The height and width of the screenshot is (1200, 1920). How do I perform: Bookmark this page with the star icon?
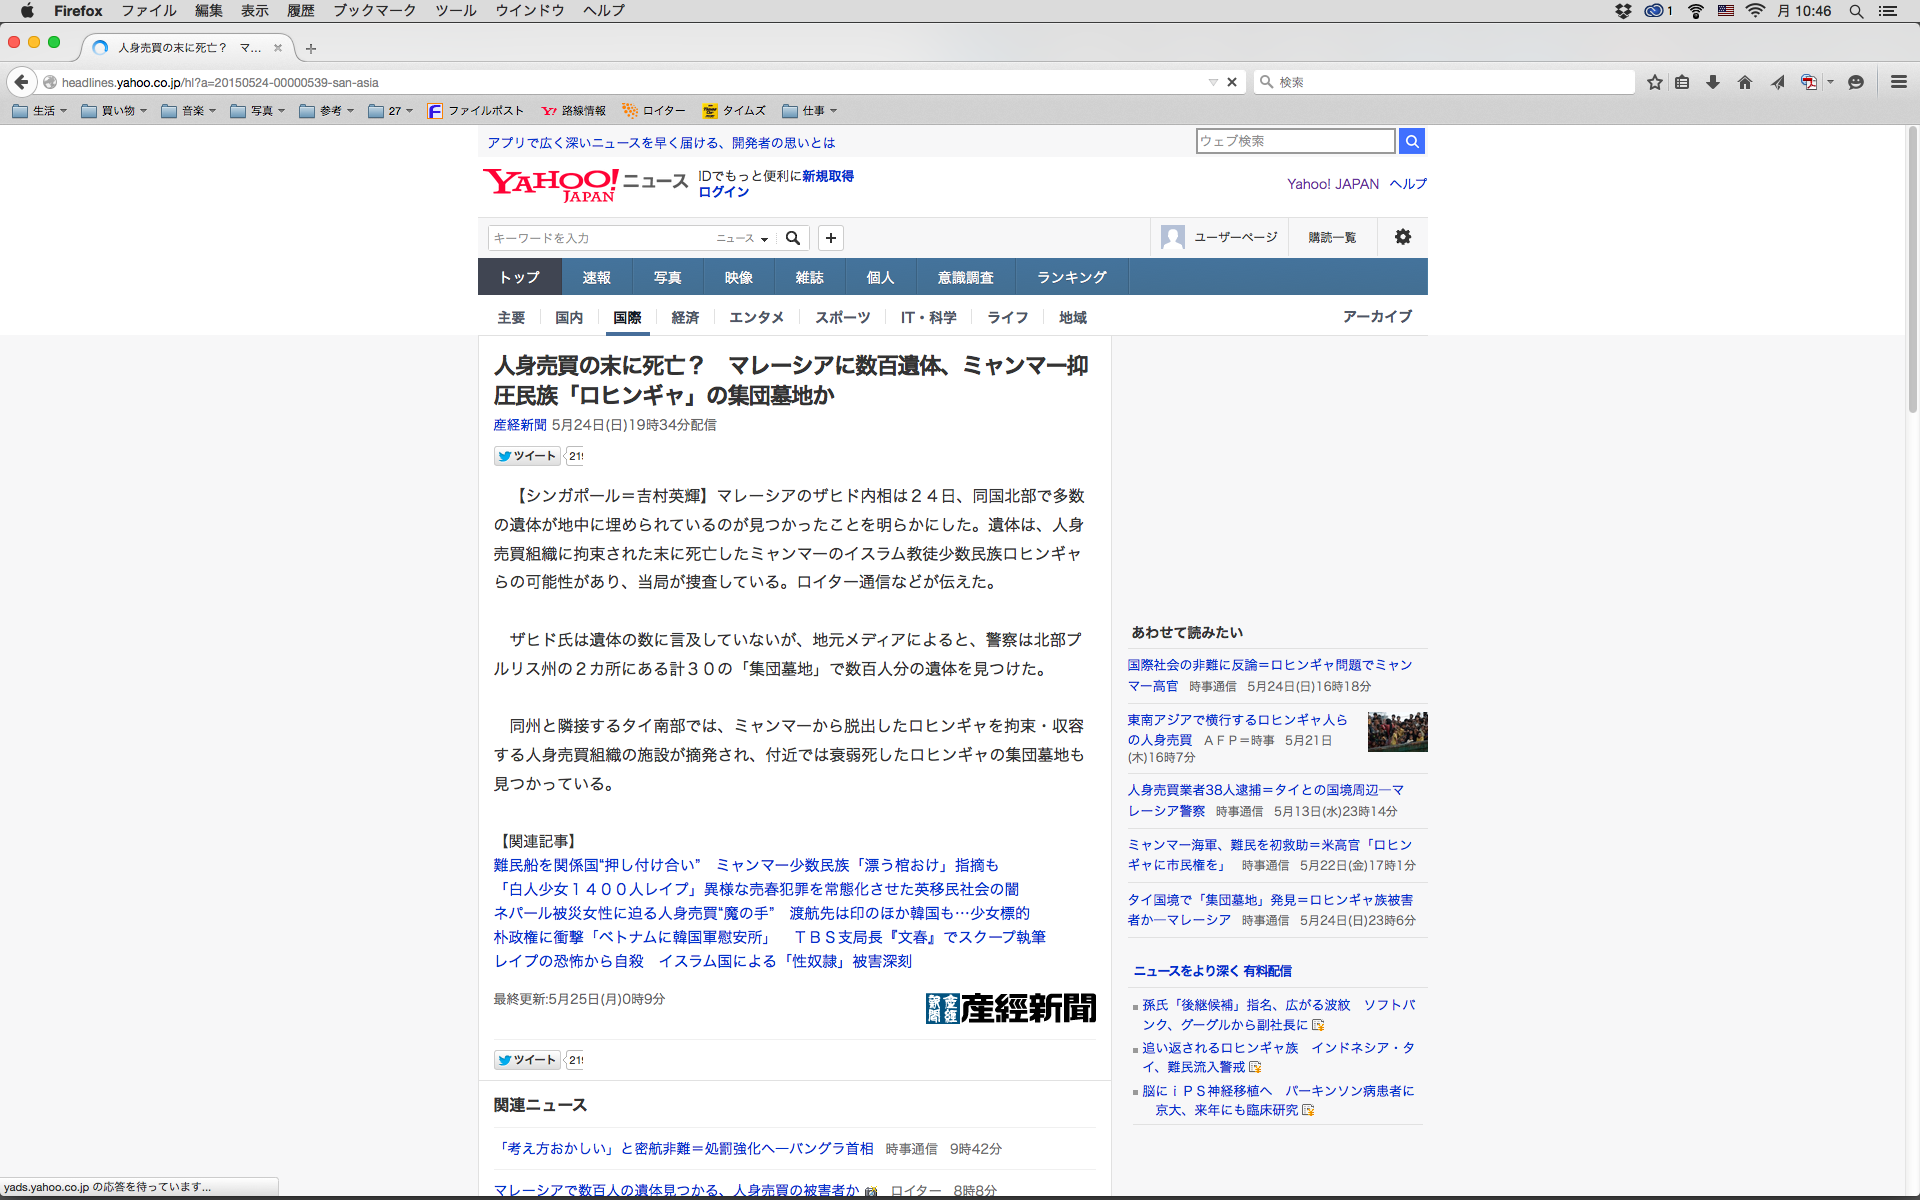[1655, 82]
